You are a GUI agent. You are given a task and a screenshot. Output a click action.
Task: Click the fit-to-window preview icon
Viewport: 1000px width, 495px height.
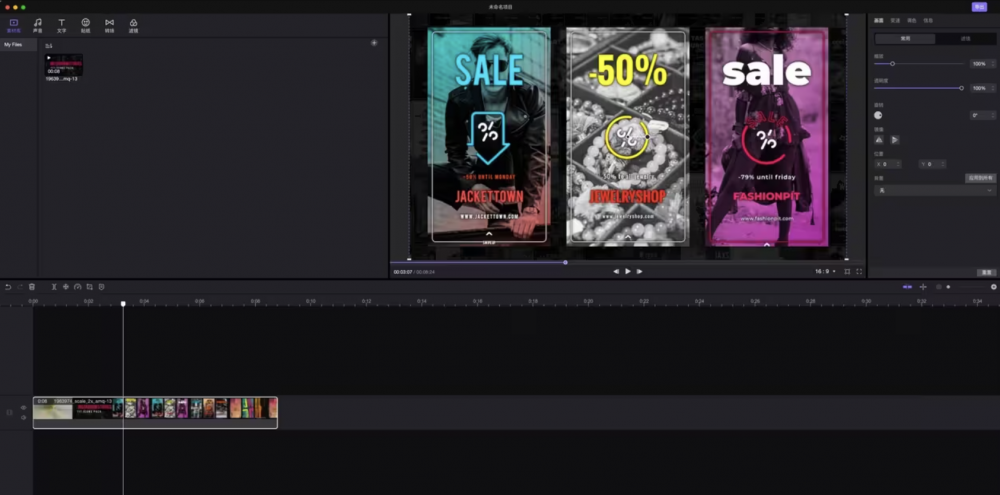pos(847,271)
